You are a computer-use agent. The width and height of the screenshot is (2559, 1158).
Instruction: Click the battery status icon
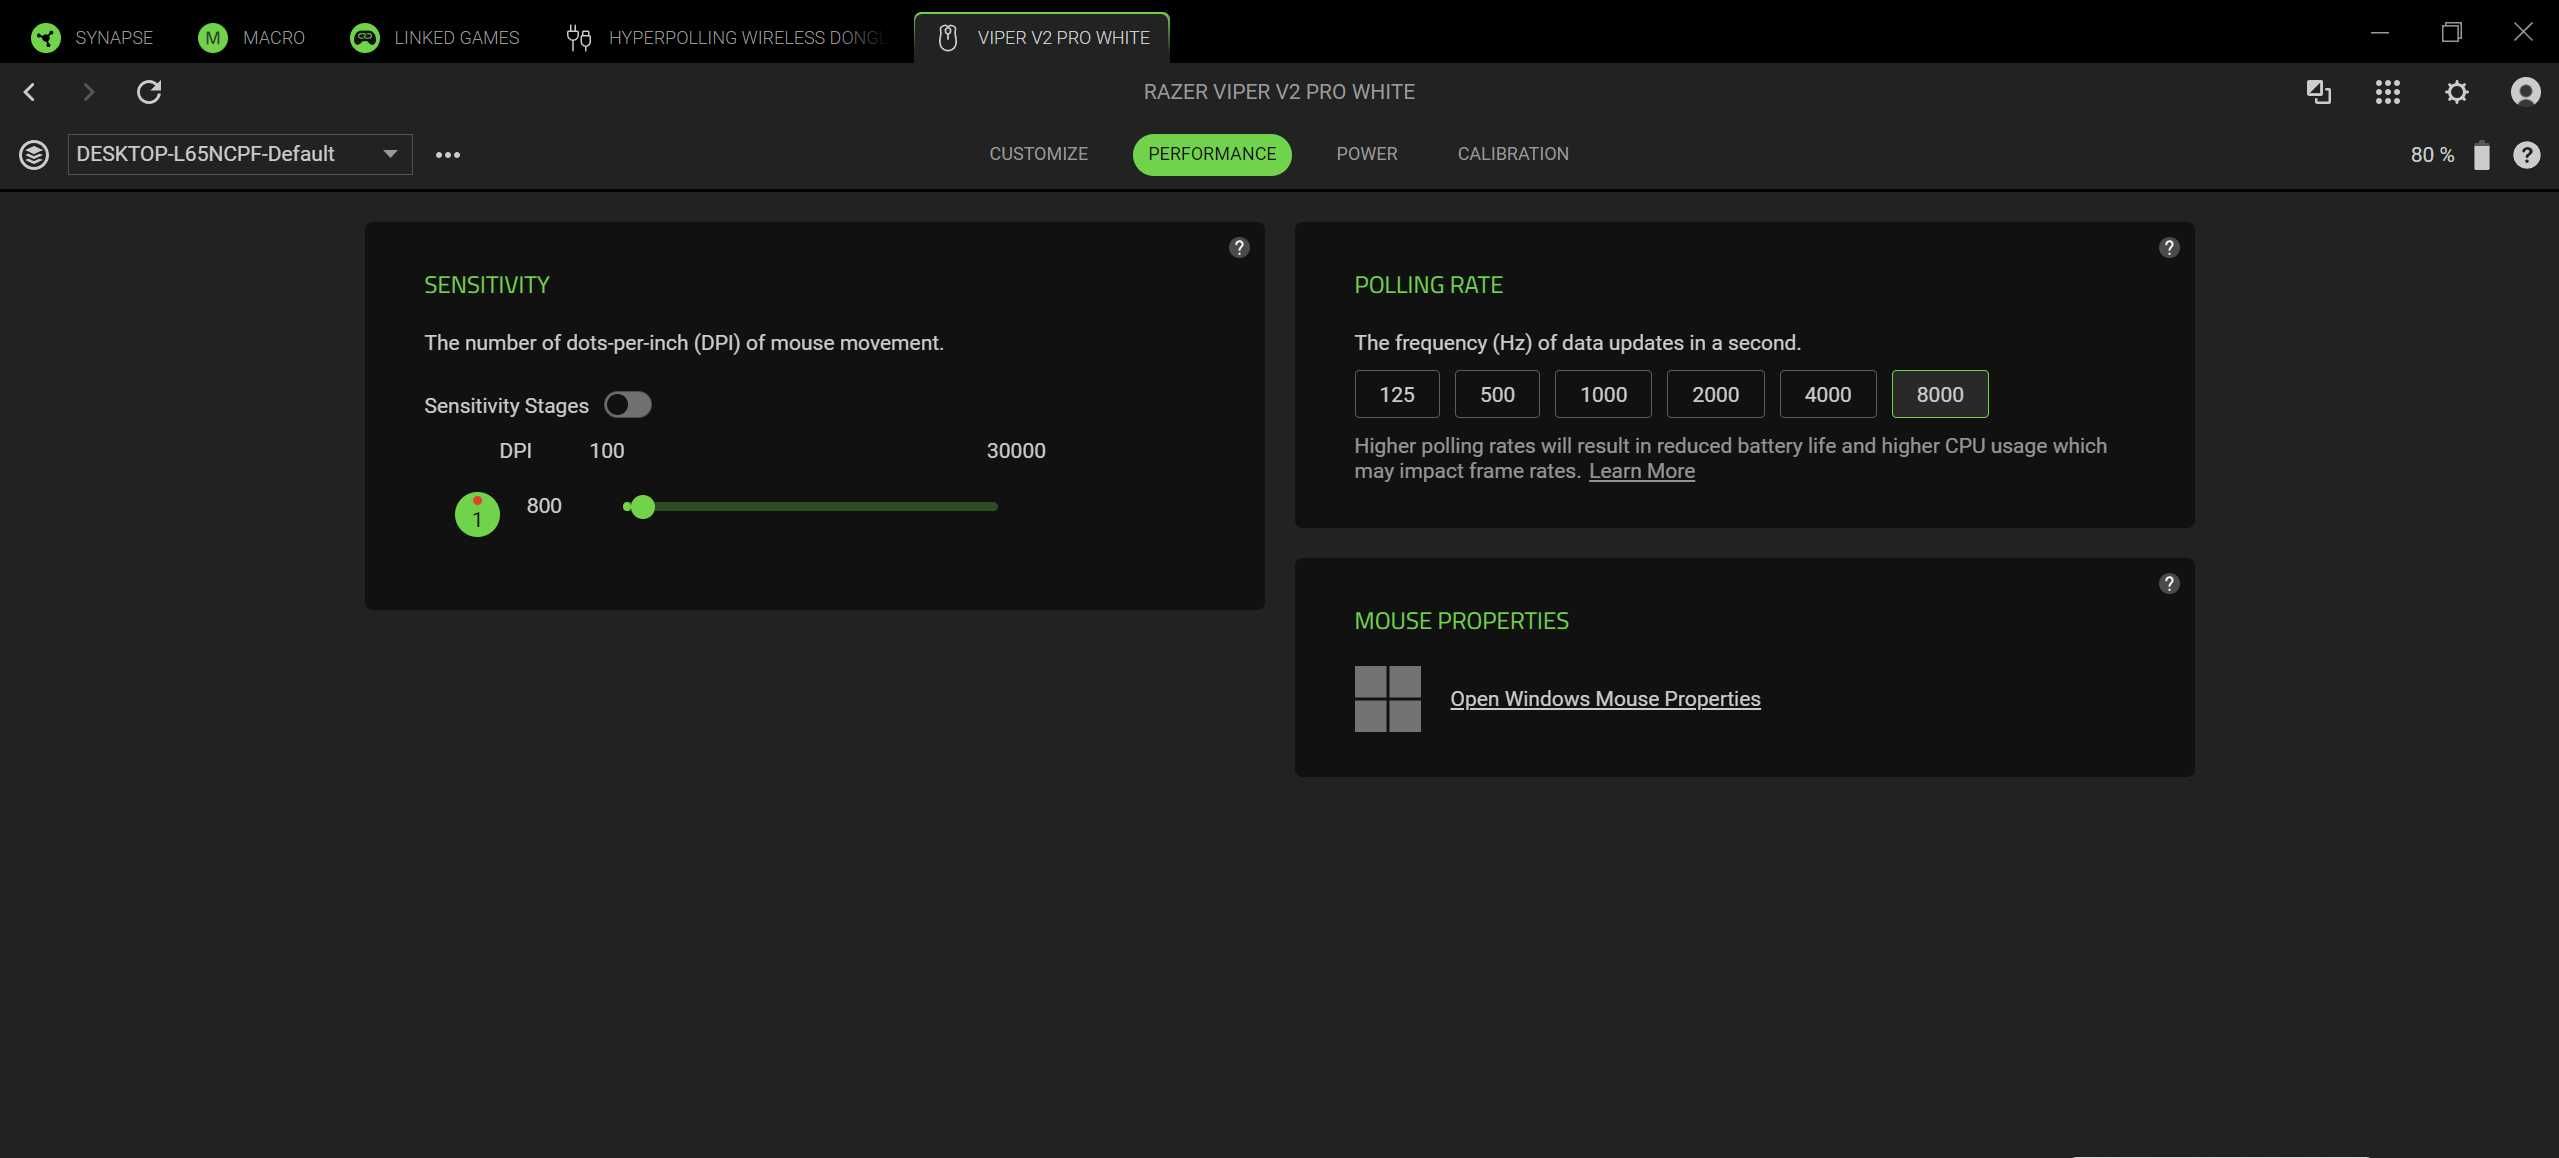tap(2482, 155)
